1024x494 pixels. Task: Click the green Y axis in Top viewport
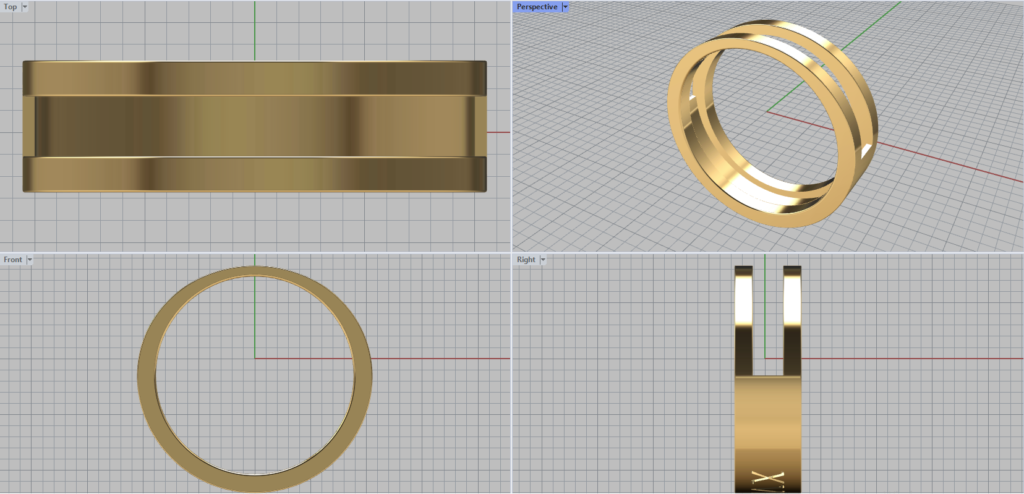coord(255,28)
